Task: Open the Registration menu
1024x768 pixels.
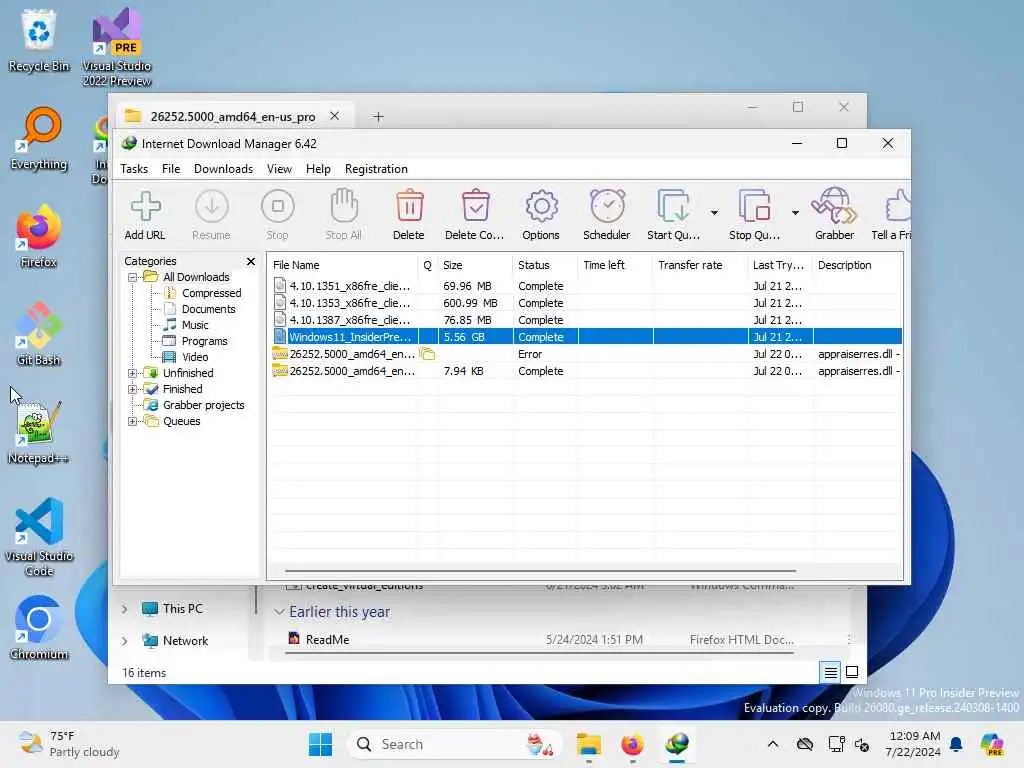Action: 376,169
